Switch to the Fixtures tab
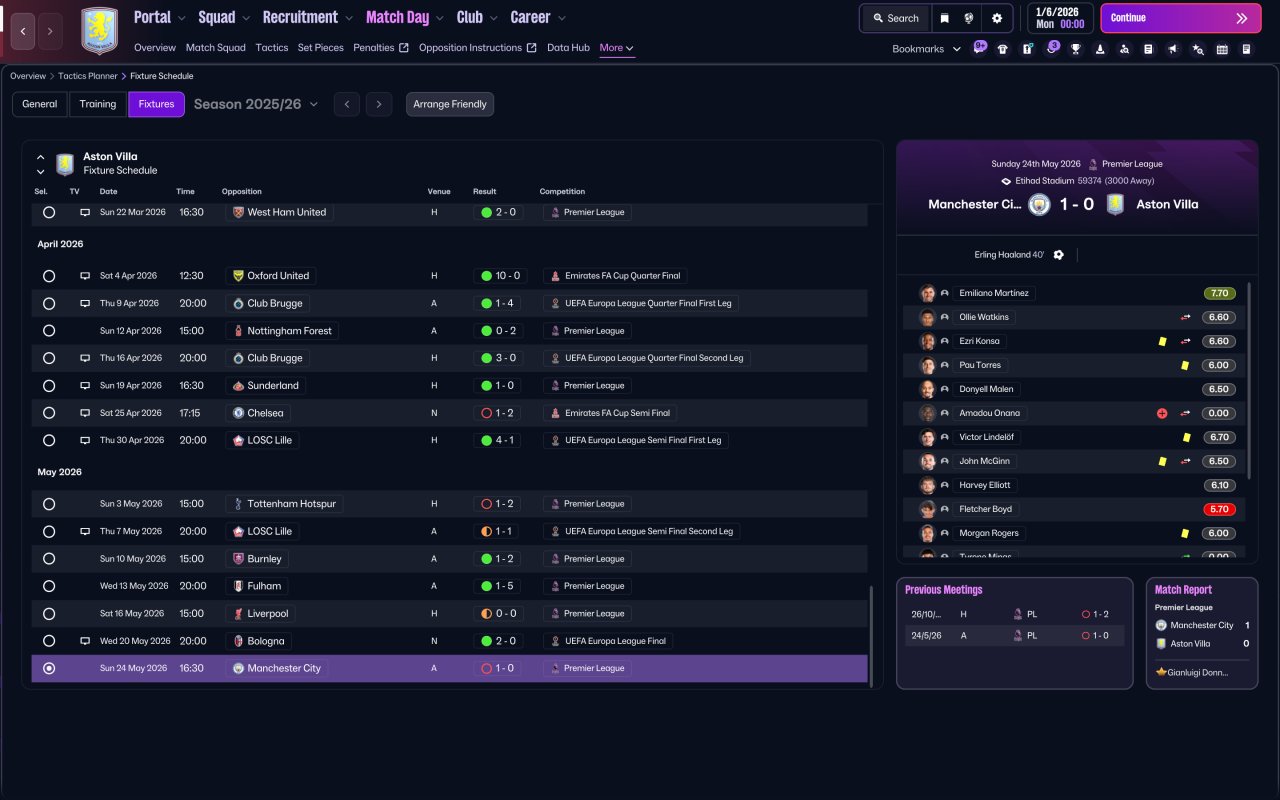The width and height of the screenshot is (1280, 800). click(157, 104)
